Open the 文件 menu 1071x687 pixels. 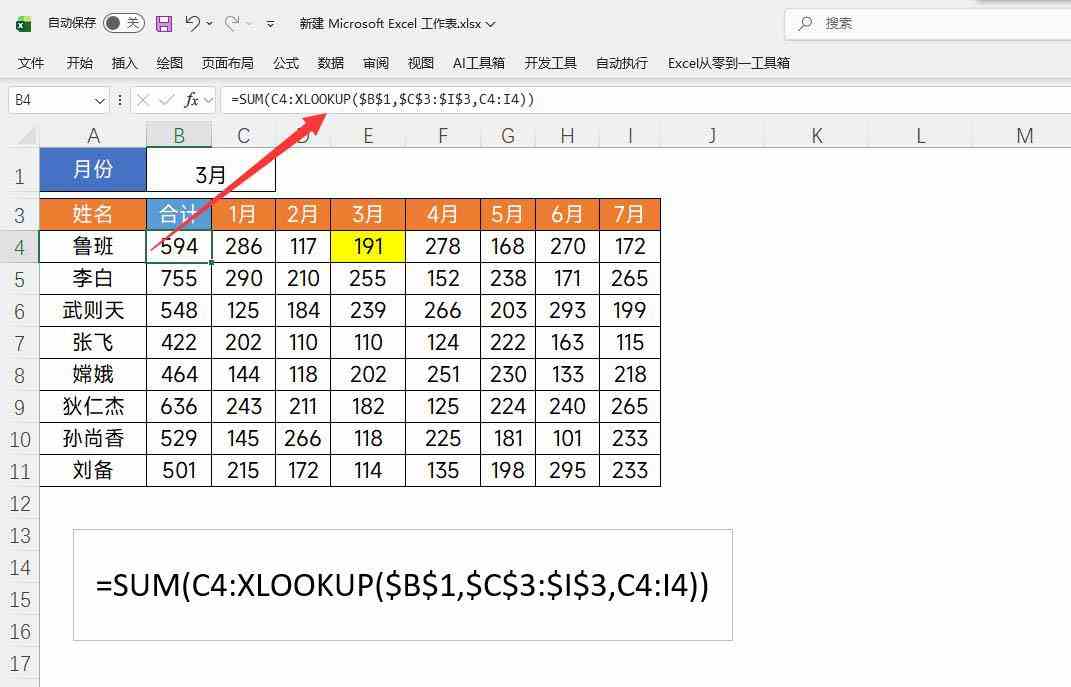point(31,63)
